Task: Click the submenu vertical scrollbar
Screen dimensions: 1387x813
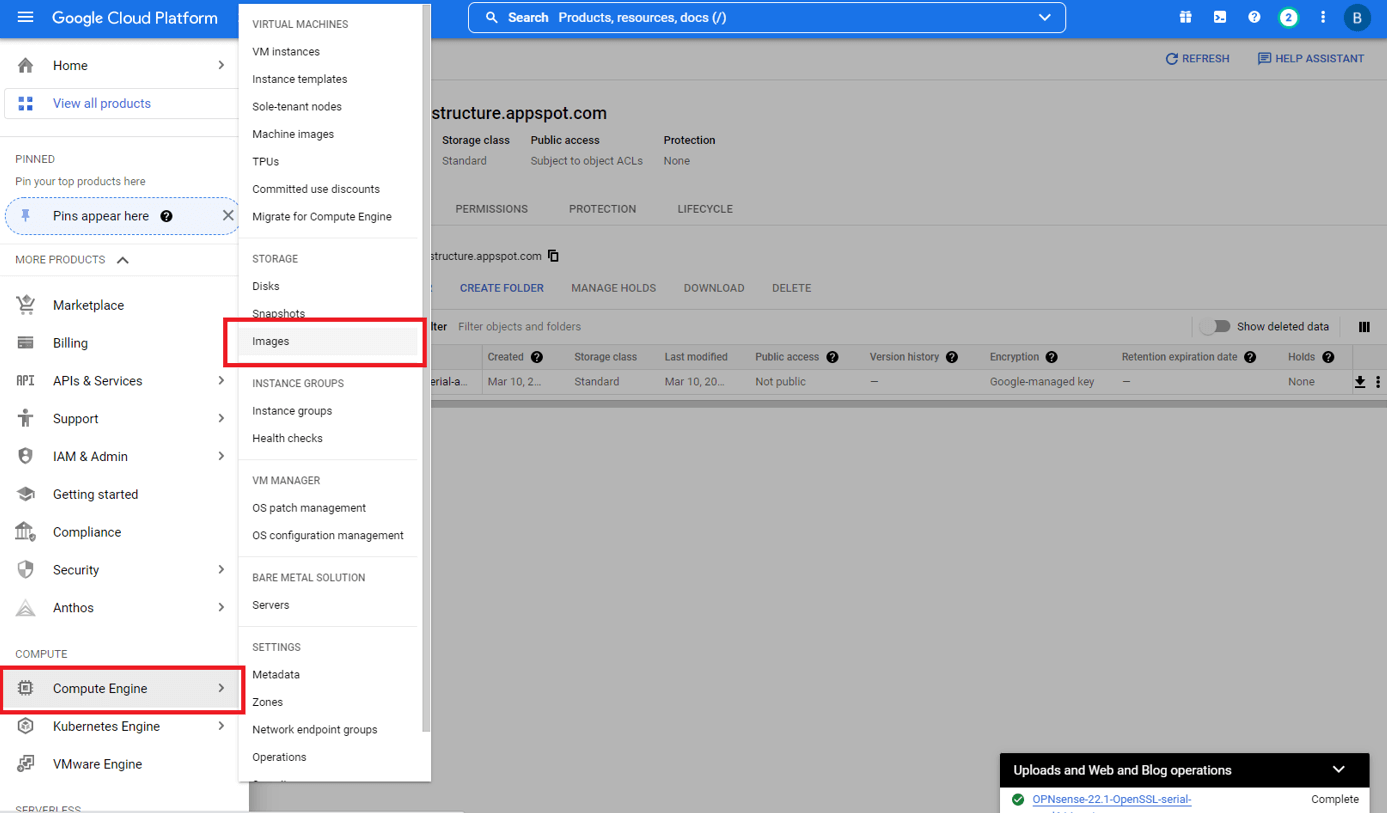Action: pyautogui.click(x=426, y=366)
